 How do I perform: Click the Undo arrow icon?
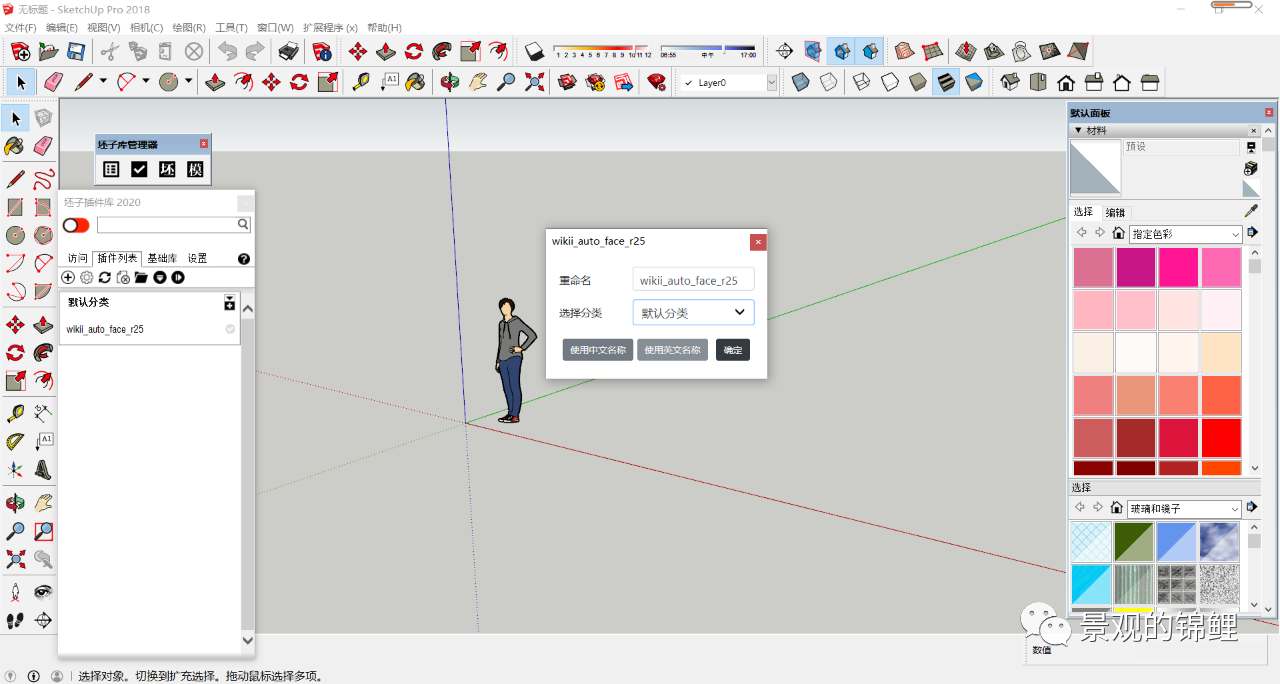pos(228,51)
